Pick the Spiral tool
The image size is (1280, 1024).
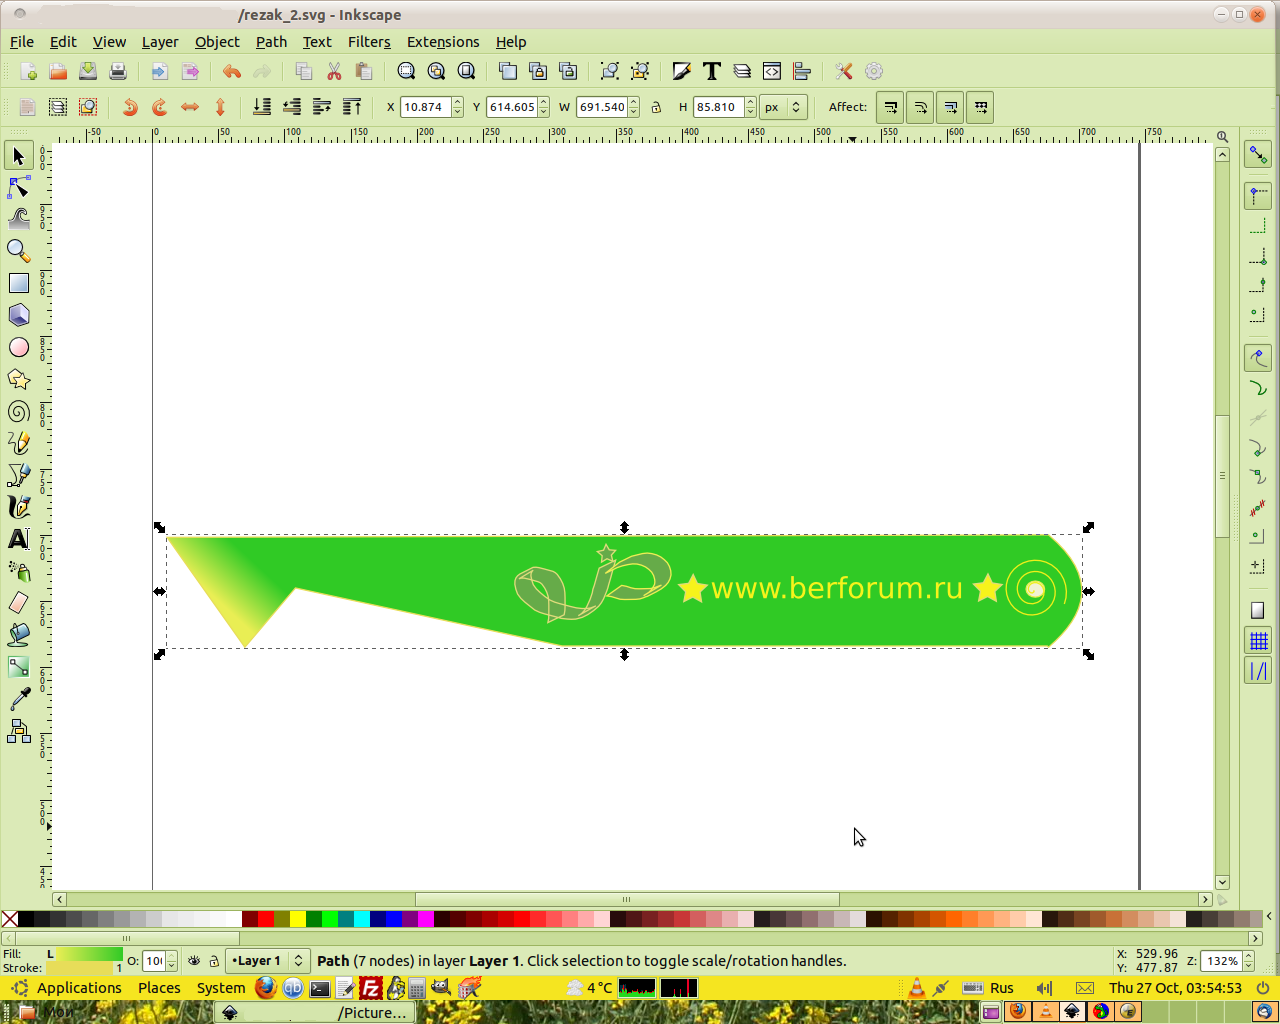click(x=19, y=412)
